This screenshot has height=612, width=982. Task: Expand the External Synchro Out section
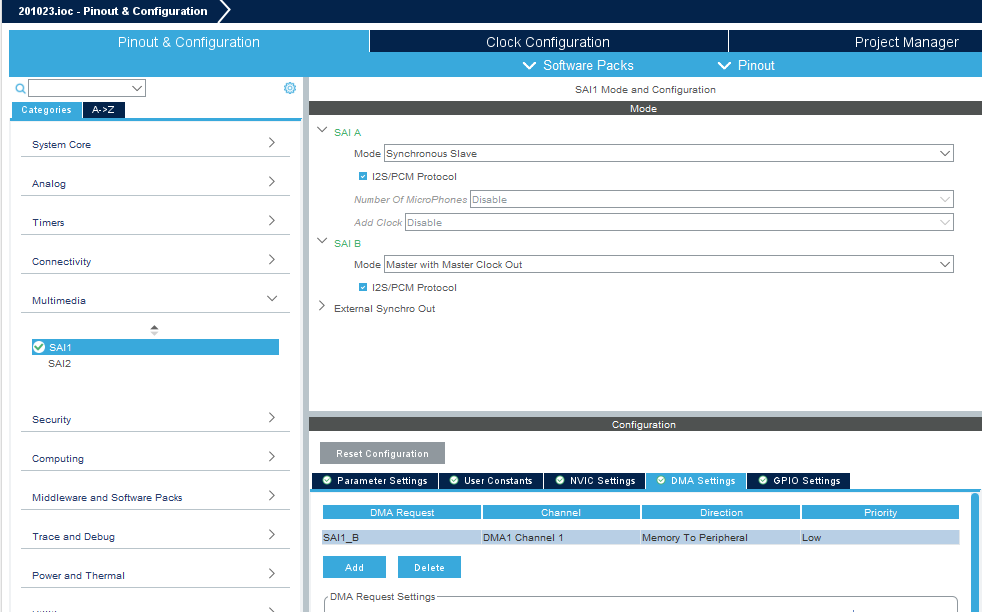pos(321,307)
